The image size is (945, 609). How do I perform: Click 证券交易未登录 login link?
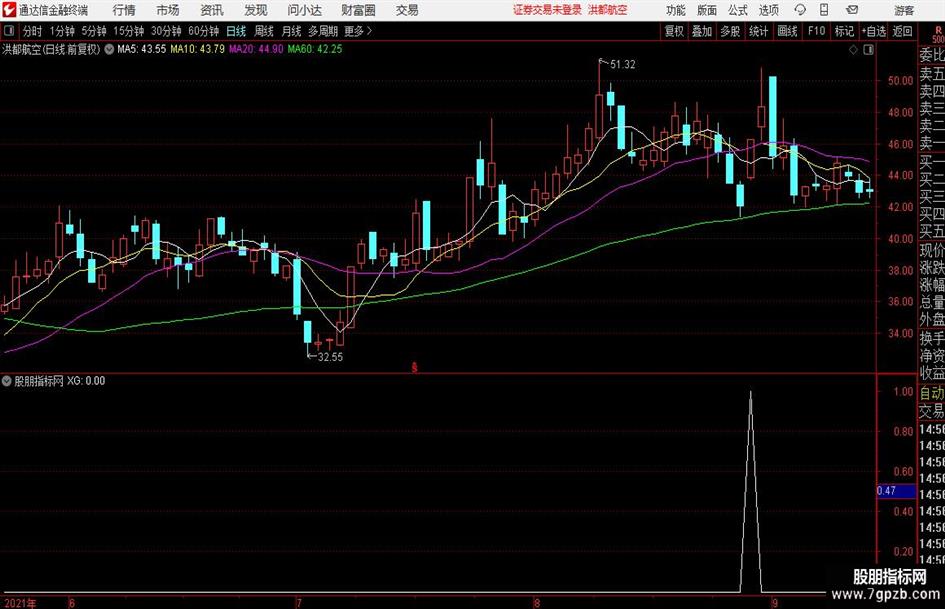547,10
